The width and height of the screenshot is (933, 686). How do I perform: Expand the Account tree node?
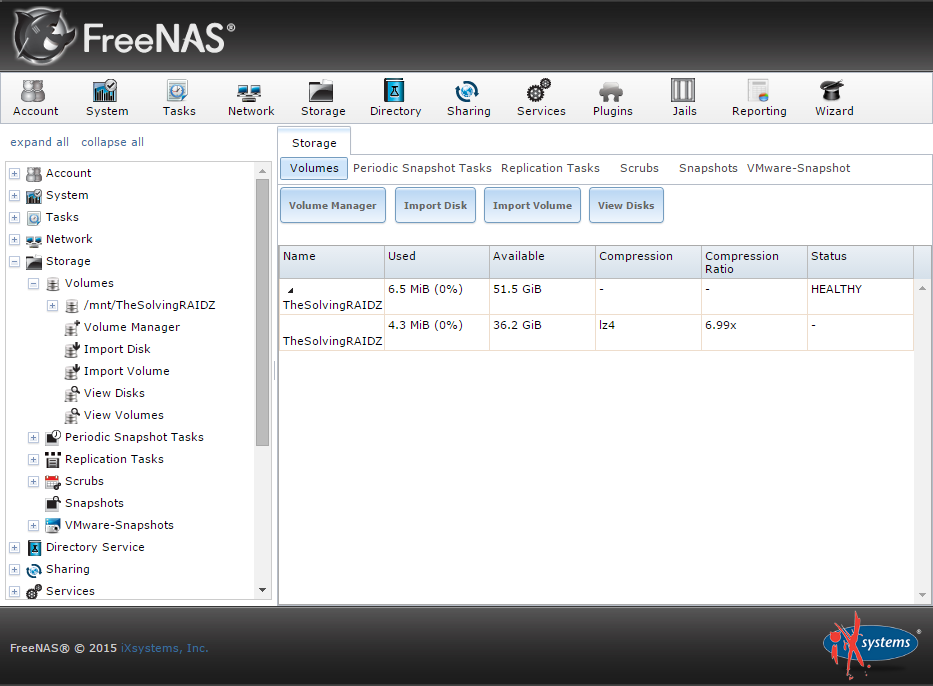14,174
